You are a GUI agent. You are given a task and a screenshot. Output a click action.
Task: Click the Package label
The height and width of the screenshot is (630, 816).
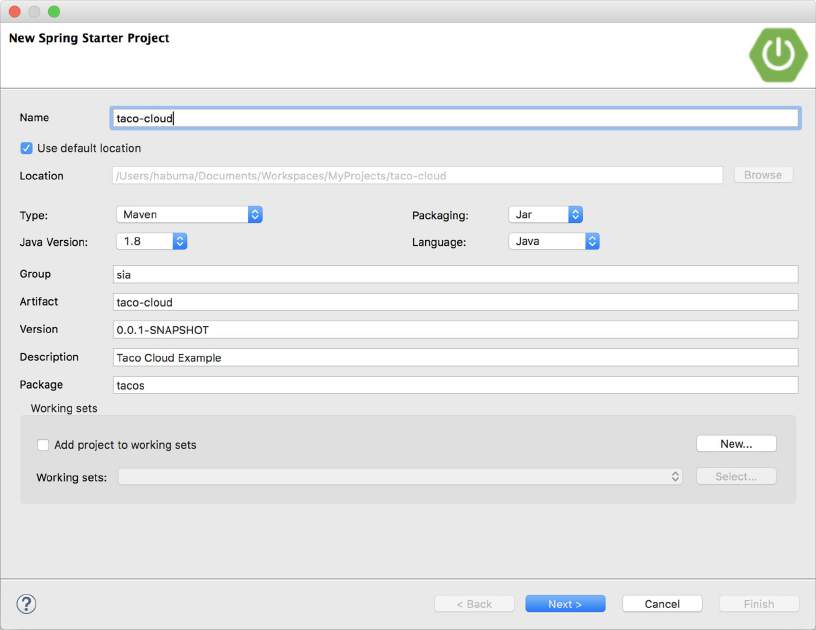coord(41,384)
